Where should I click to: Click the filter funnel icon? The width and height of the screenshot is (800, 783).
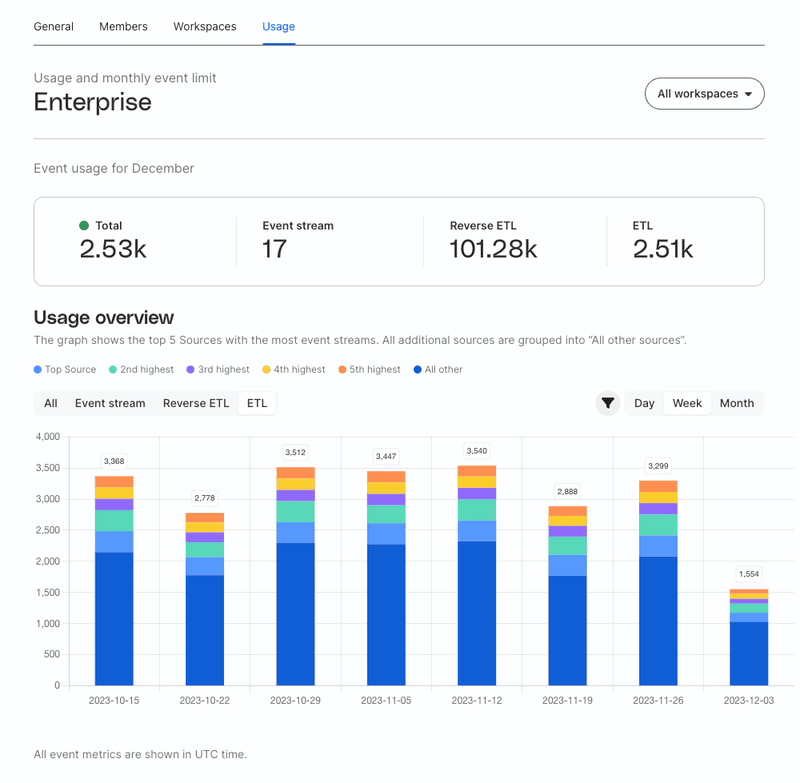[608, 403]
